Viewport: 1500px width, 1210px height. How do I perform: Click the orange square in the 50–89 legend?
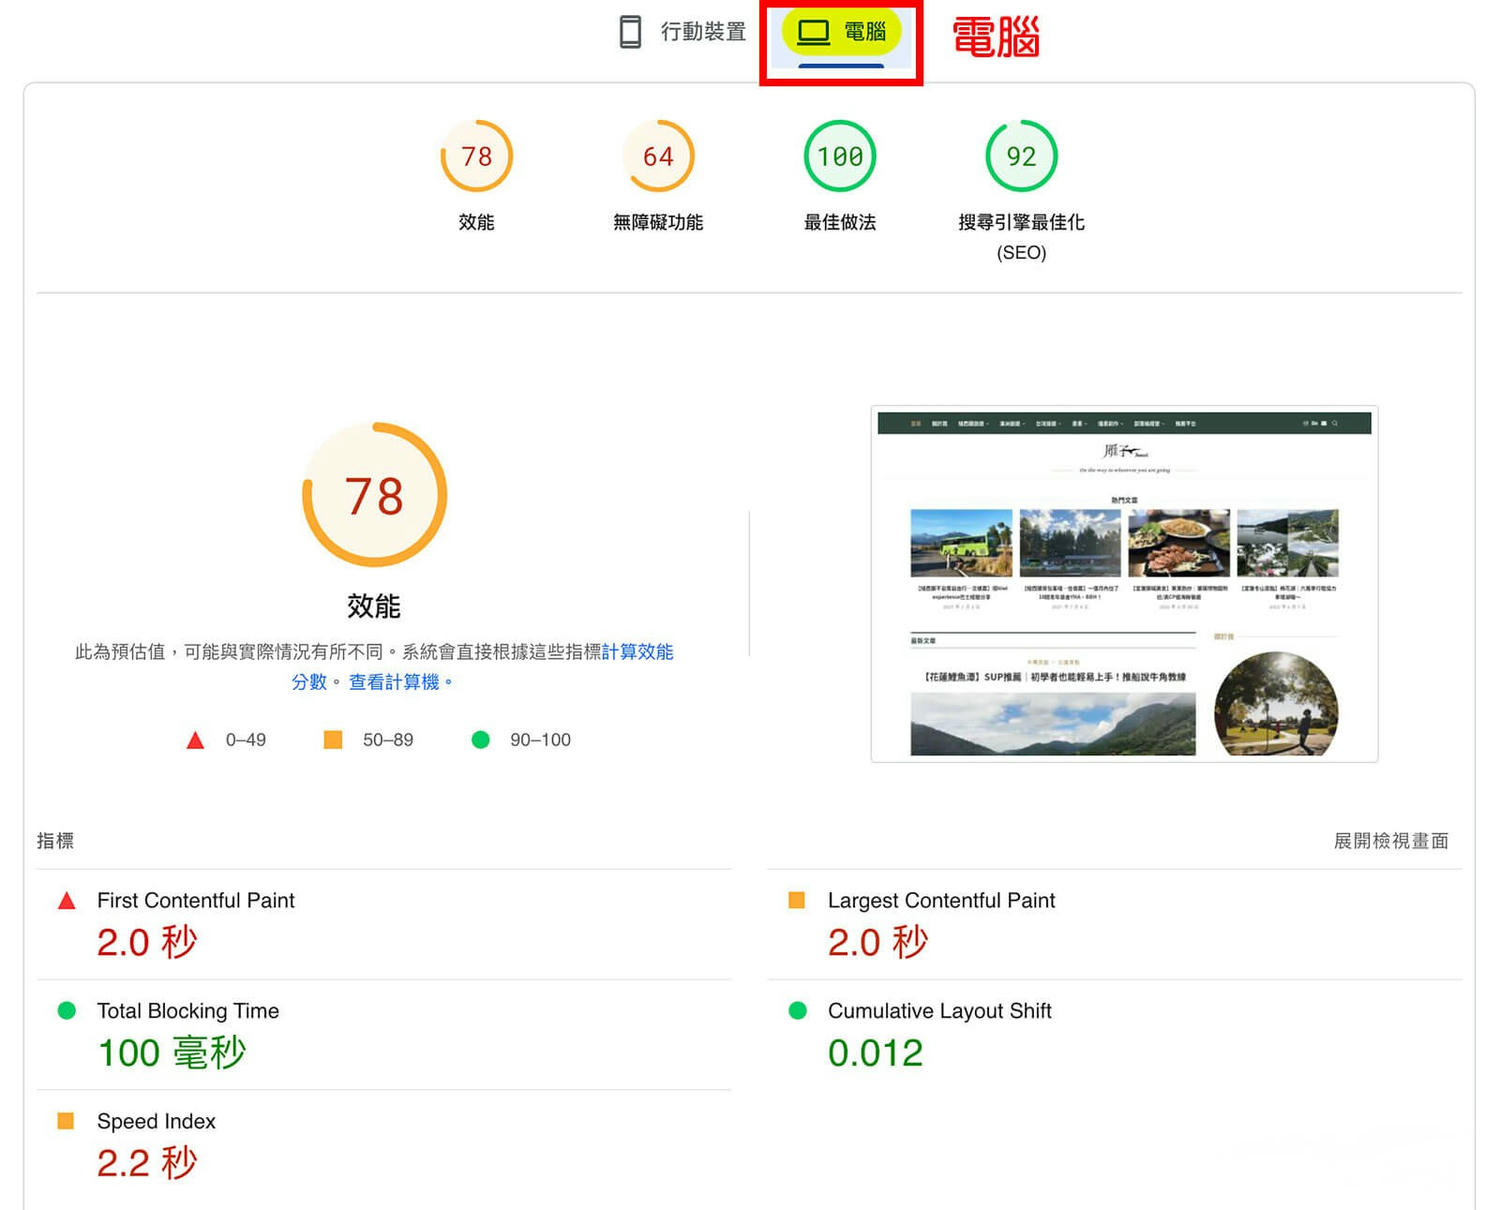pos(331,740)
